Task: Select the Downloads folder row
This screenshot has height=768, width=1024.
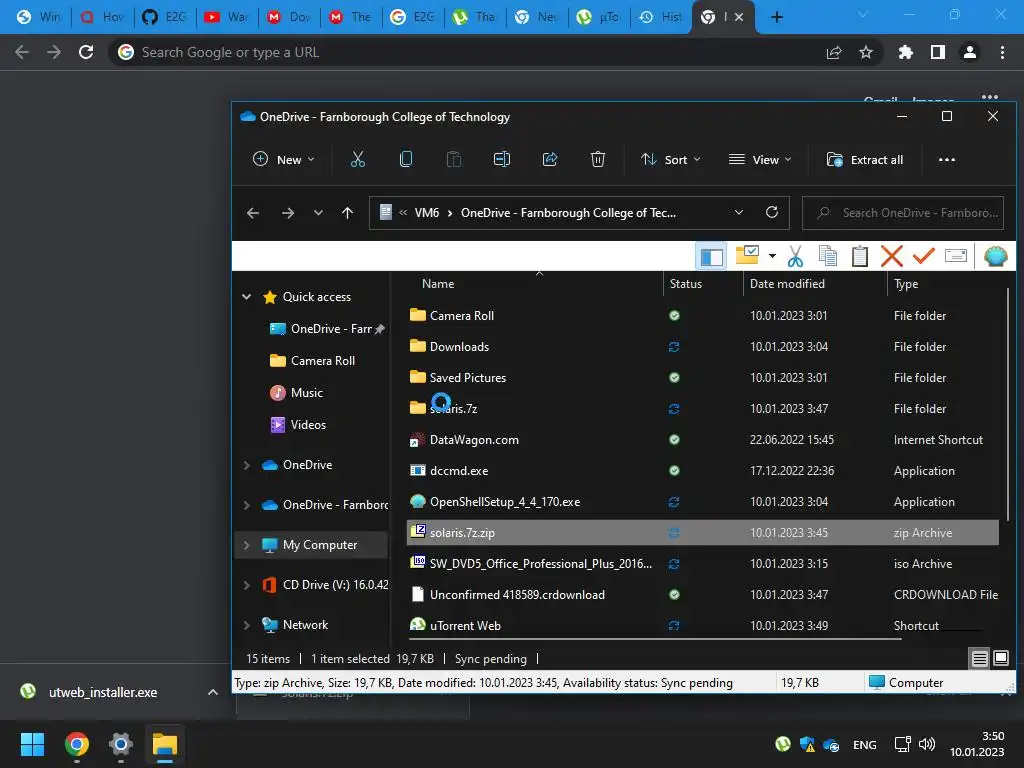Action: (703, 347)
